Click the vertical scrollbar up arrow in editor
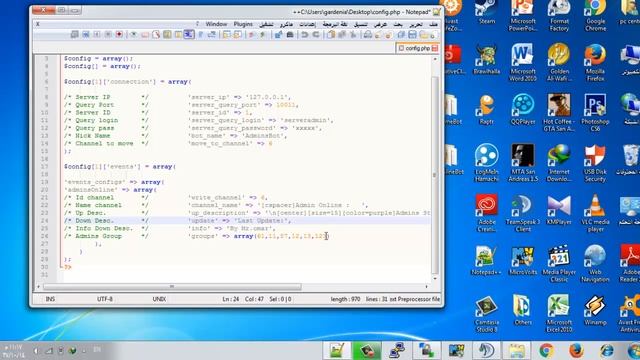This screenshot has width=640, height=360. coord(435,59)
